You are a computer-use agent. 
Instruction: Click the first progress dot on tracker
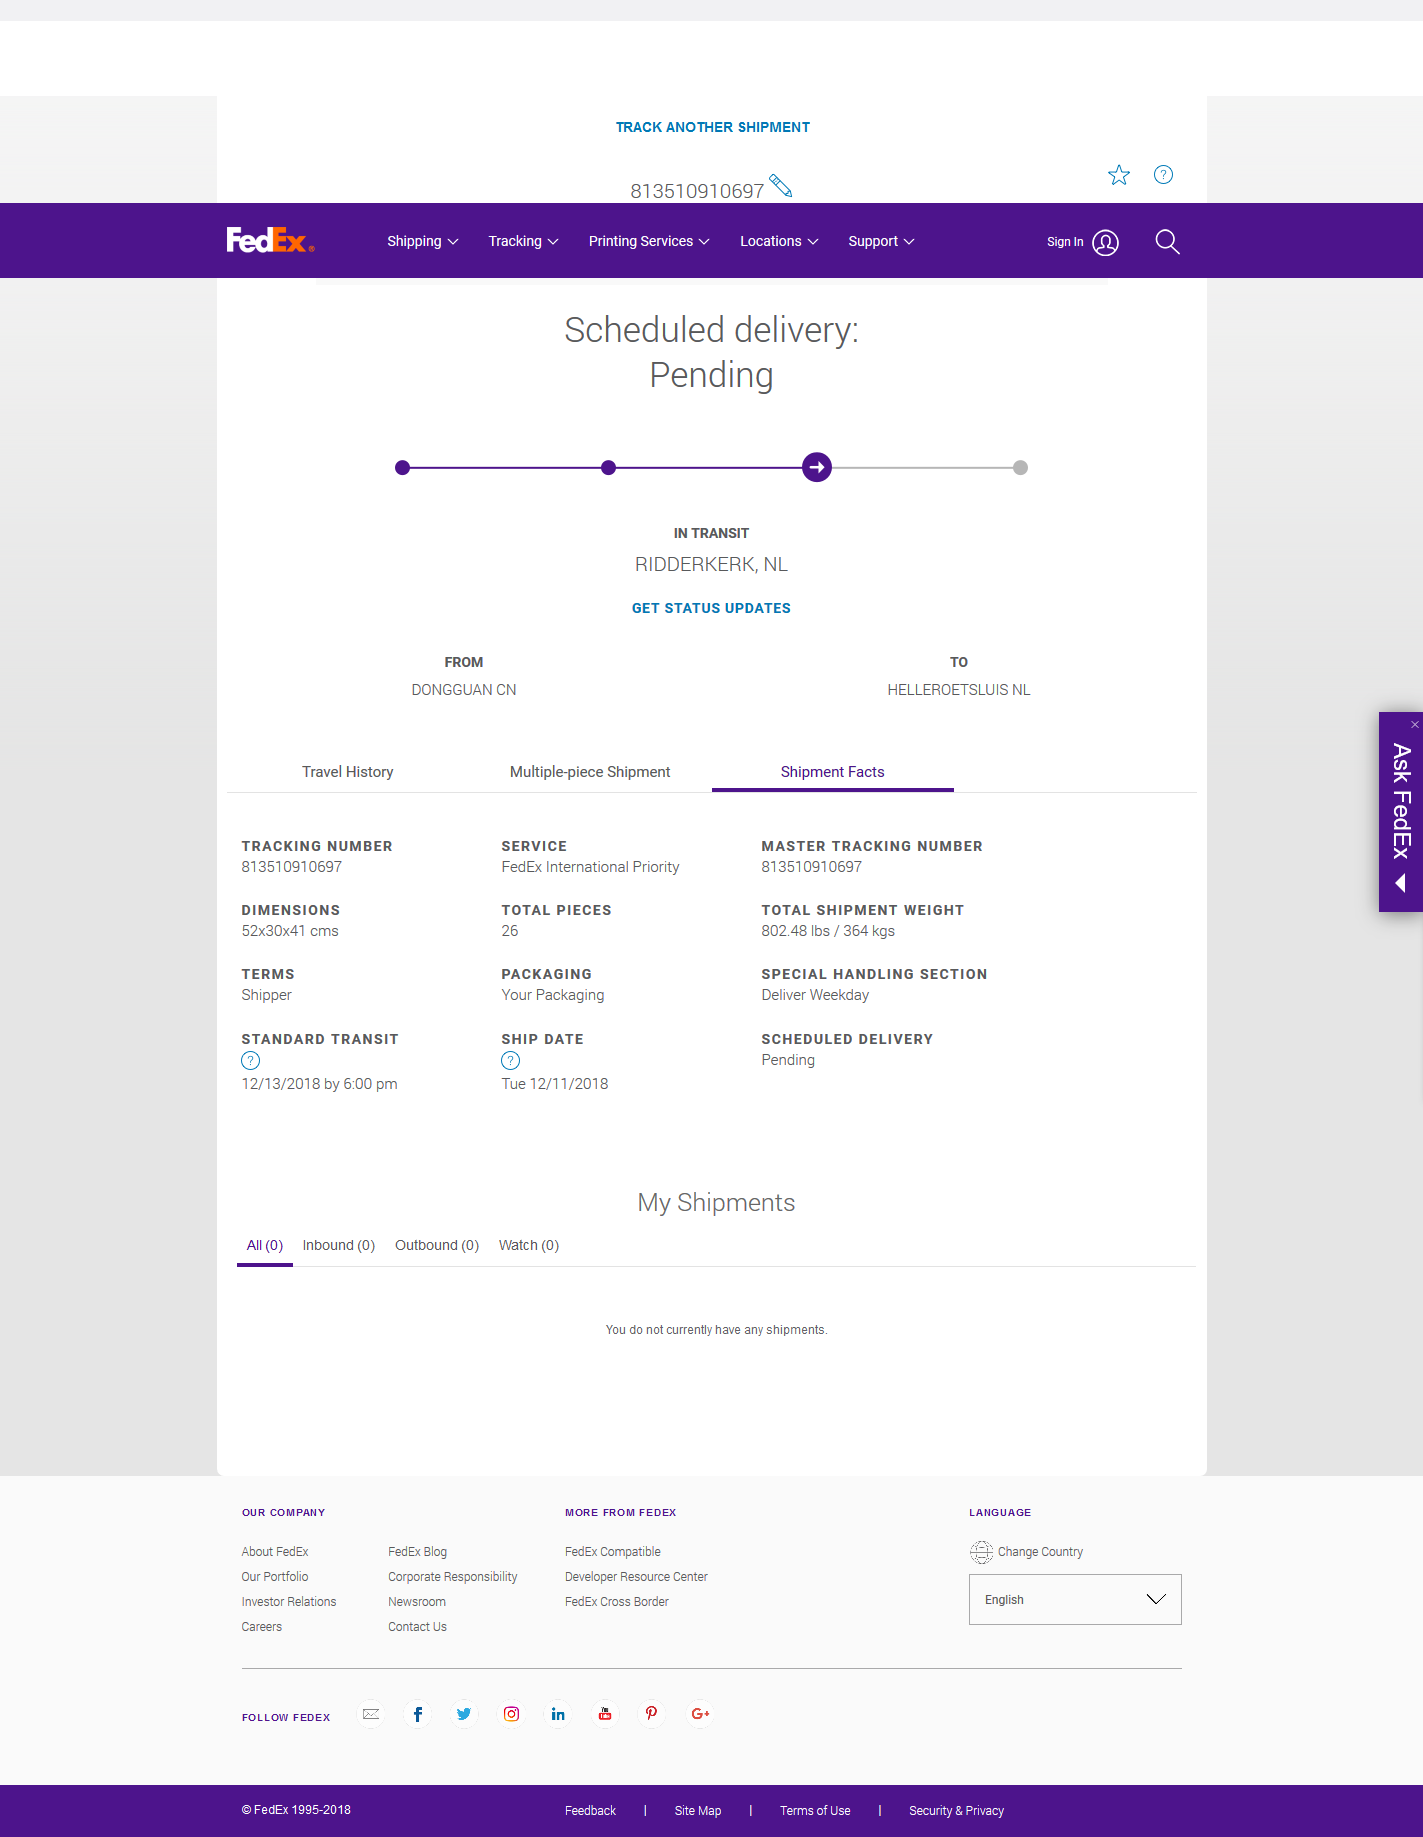[x=402, y=467]
